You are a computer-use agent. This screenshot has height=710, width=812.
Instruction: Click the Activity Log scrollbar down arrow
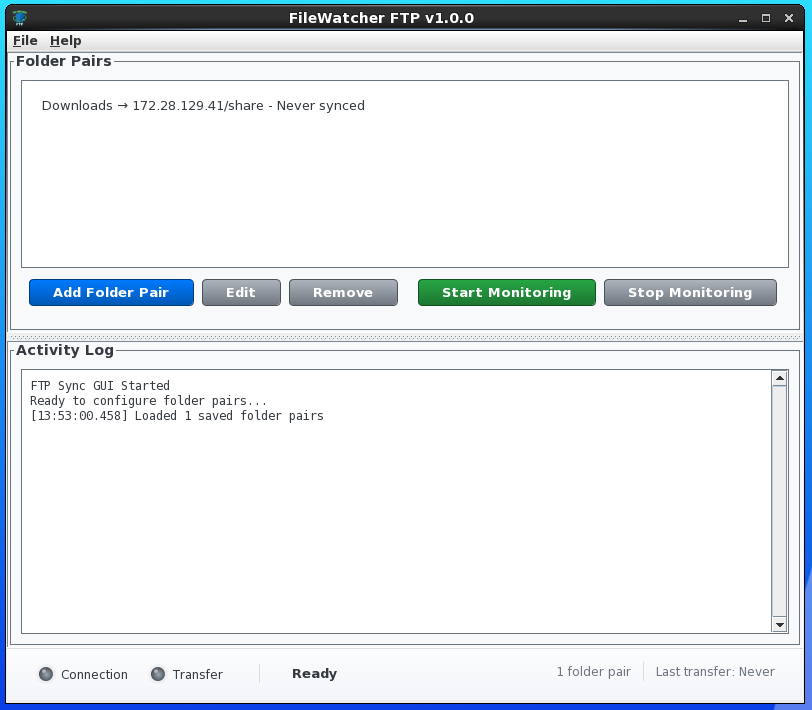(779, 625)
